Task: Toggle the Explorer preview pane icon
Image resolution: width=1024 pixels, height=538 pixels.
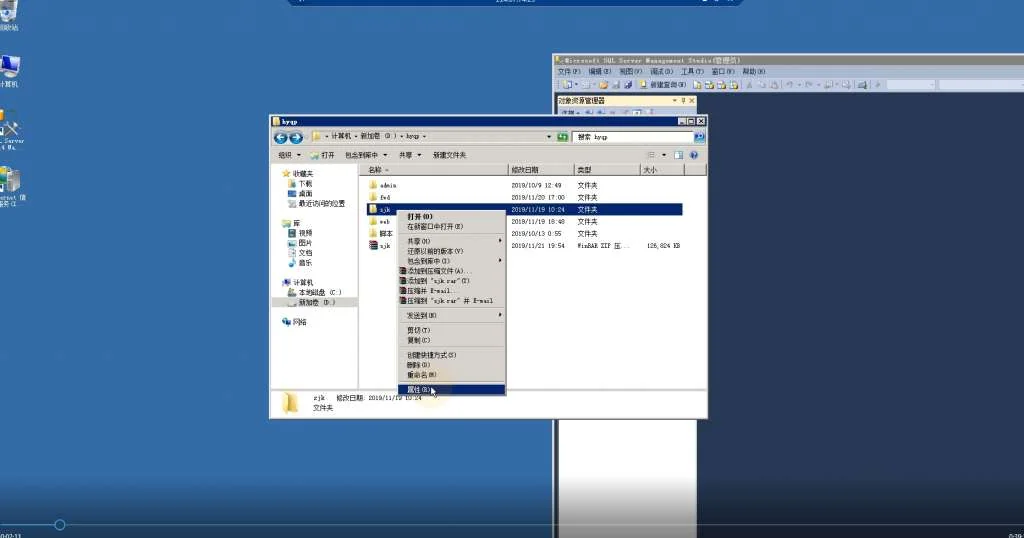Action: [x=678, y=155]
